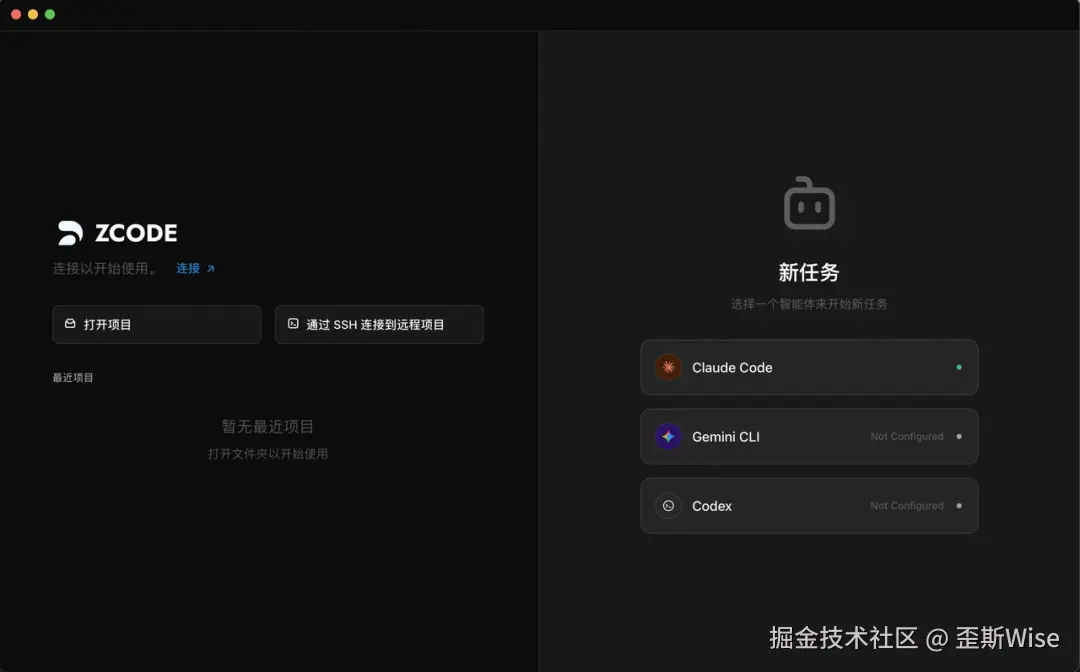Maximize window with green button
This screenshot has height=672, width=1080.
pyautogui.click(x=50, y=14)
